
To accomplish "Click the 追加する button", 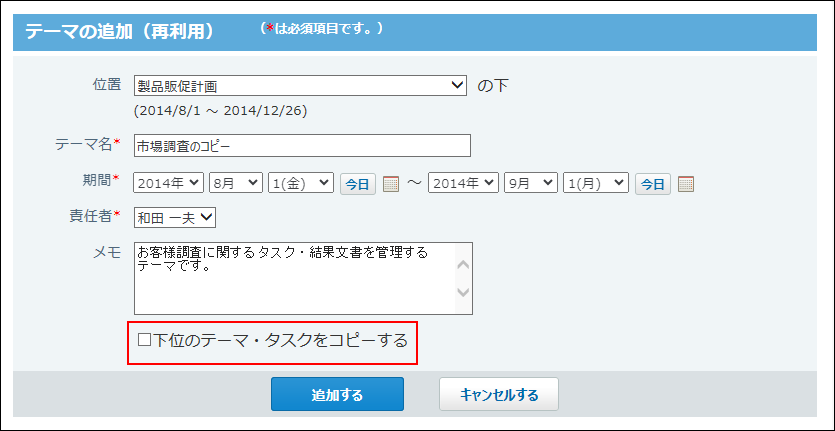I will (x=337, y=395).
